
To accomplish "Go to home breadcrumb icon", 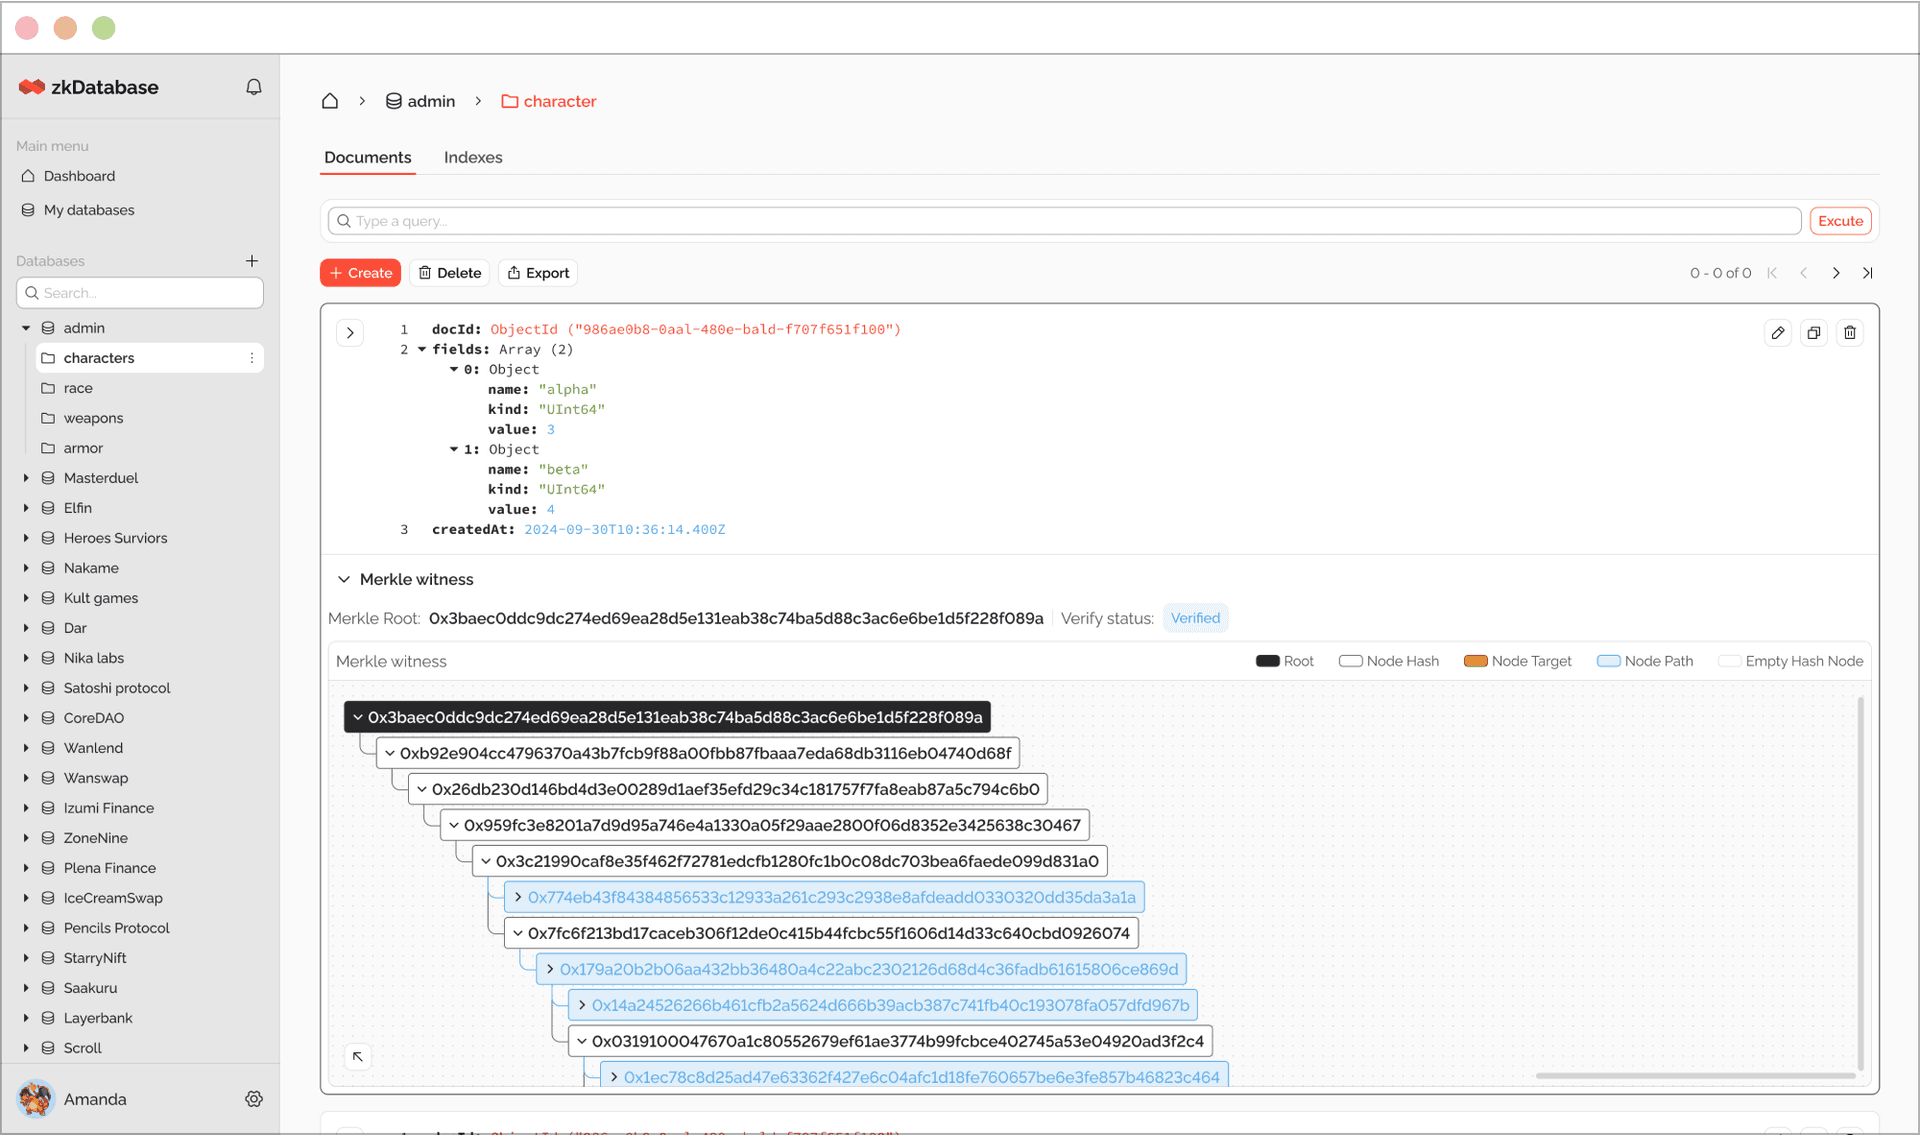I will click(x=330, y=101).
